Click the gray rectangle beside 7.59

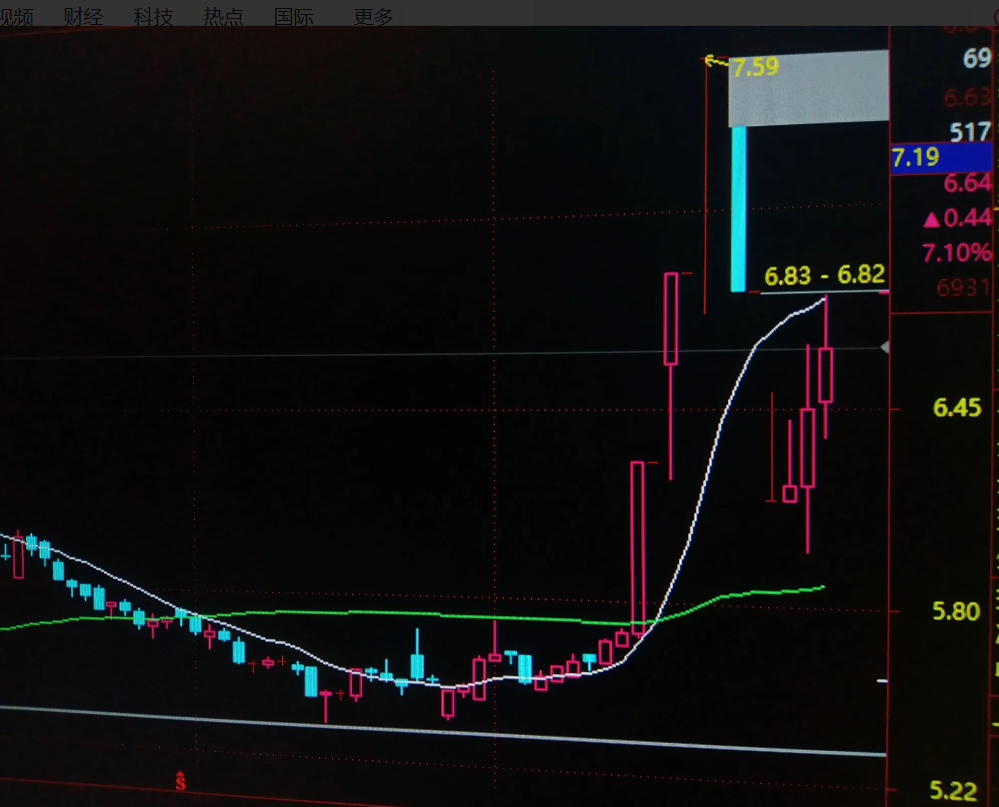(807, 88)
